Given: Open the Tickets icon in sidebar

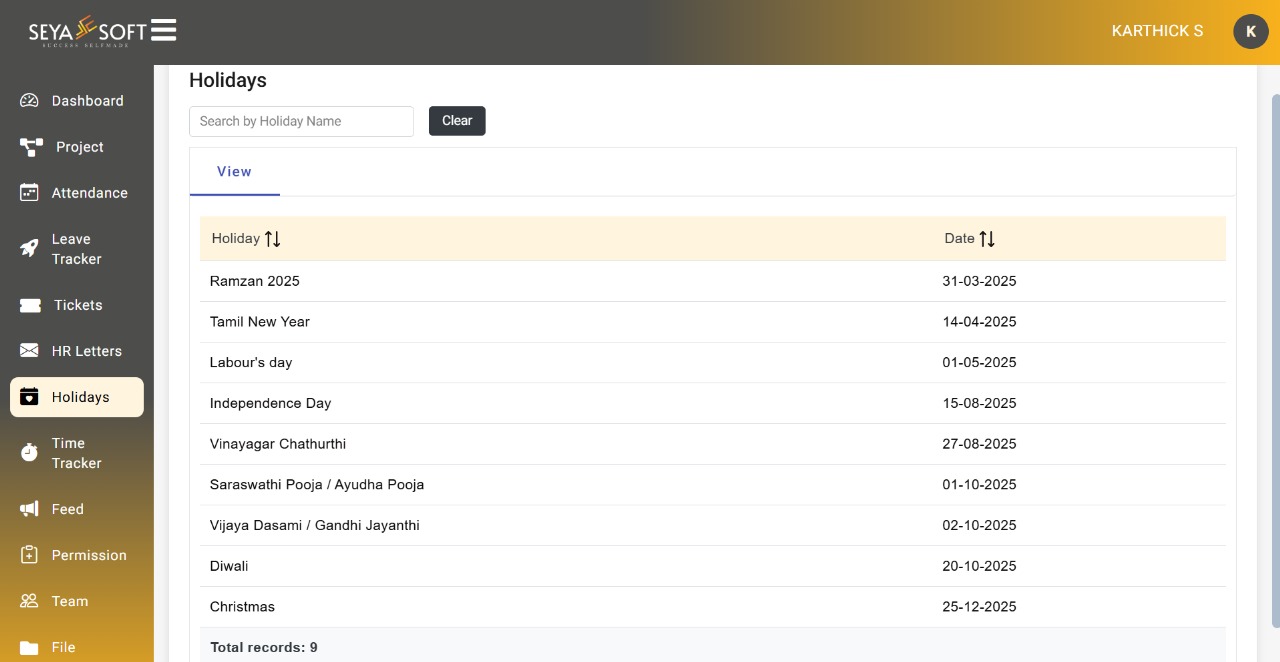Looking at the screenshot, I should click(30, 305).
